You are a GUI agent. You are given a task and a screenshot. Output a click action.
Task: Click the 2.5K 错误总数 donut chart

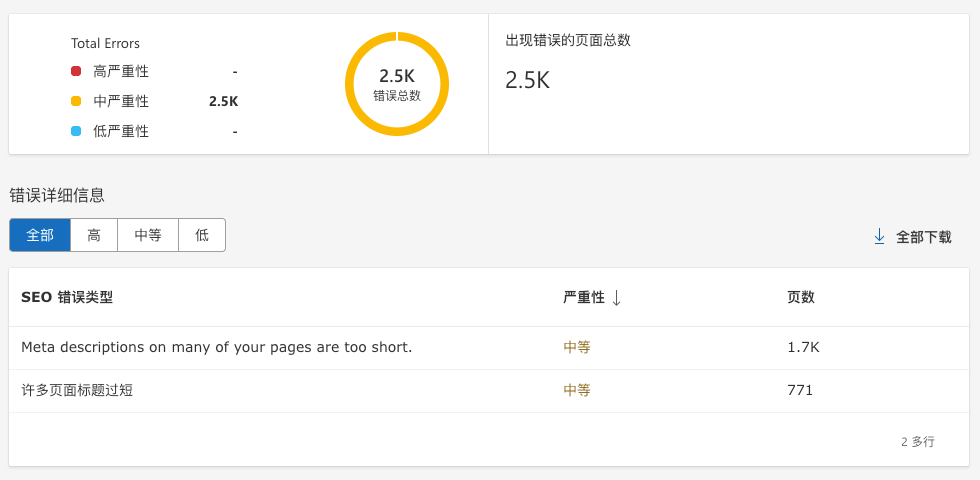coord(397,84)
